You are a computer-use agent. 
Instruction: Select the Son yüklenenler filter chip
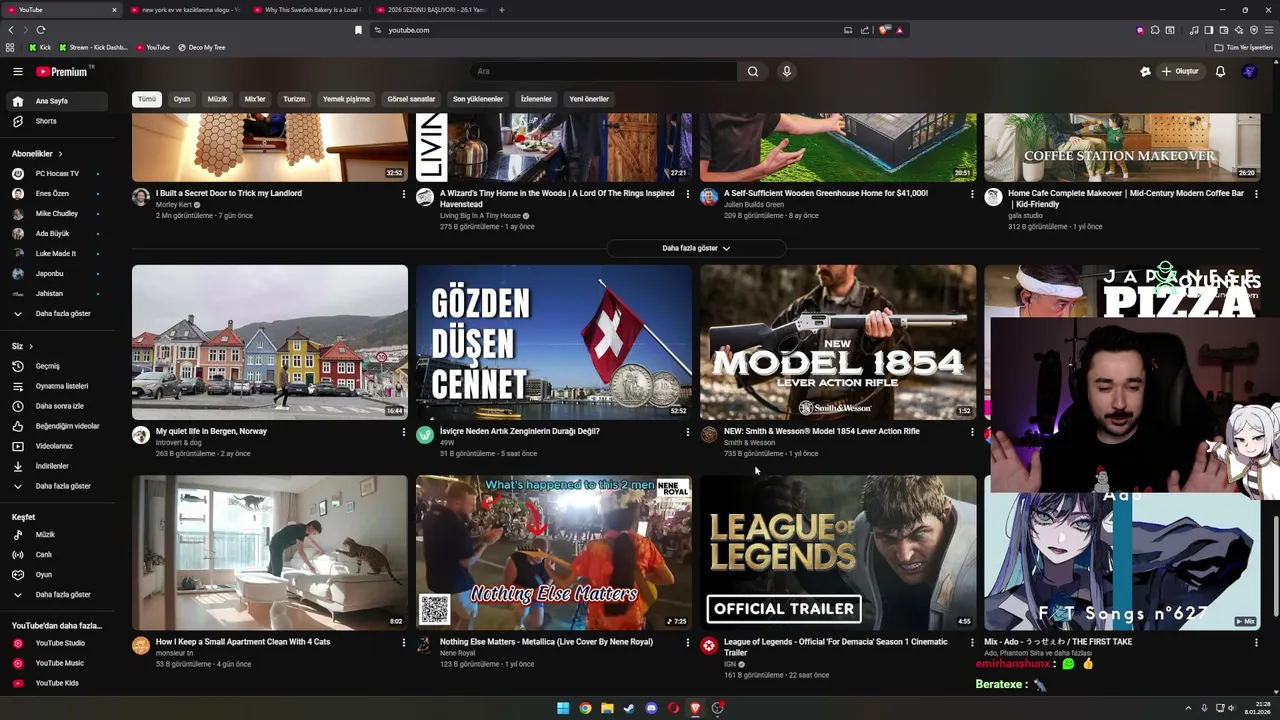point(478,99)
